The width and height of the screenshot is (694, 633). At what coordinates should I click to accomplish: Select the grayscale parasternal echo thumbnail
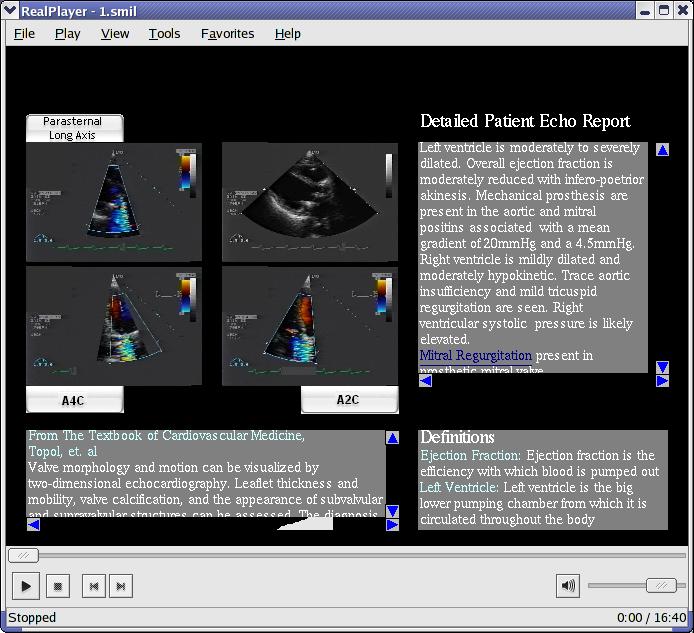(310, 202)
